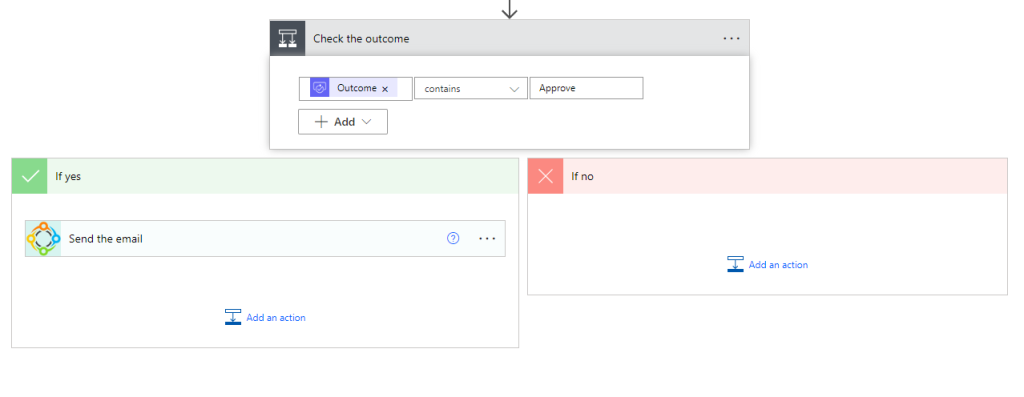Add an action in the If yes branch
The height and width of the screenshot is (397, 1024).
pyautogui.click(x=265, y=317)
